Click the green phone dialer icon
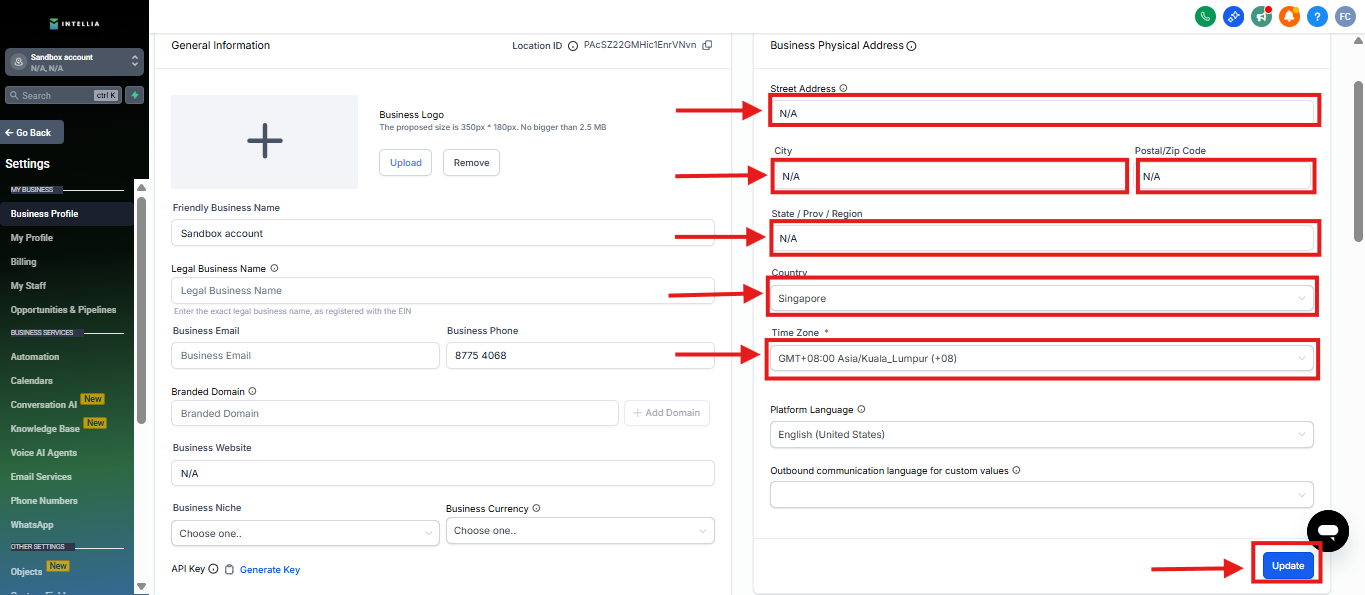1365x595 pixels. pos(1205,16)
